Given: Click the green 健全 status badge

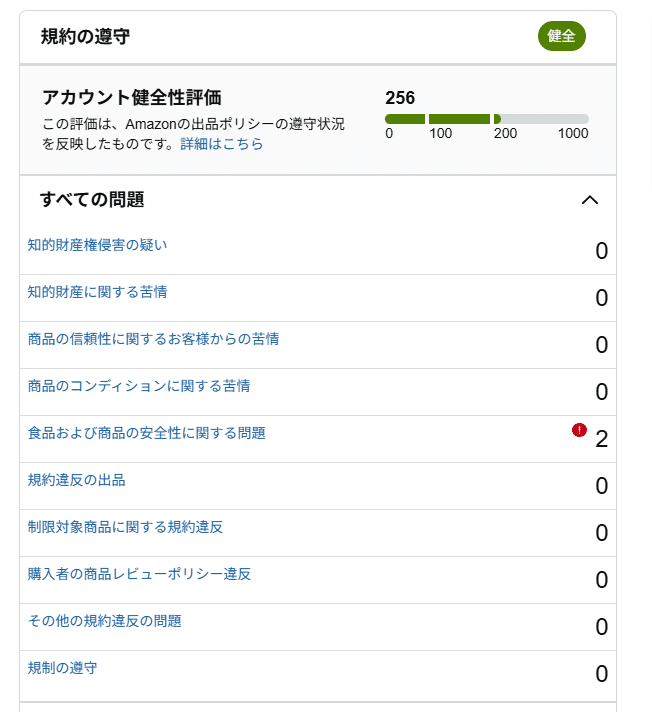Looking at the screenshot, I should 562,36.
